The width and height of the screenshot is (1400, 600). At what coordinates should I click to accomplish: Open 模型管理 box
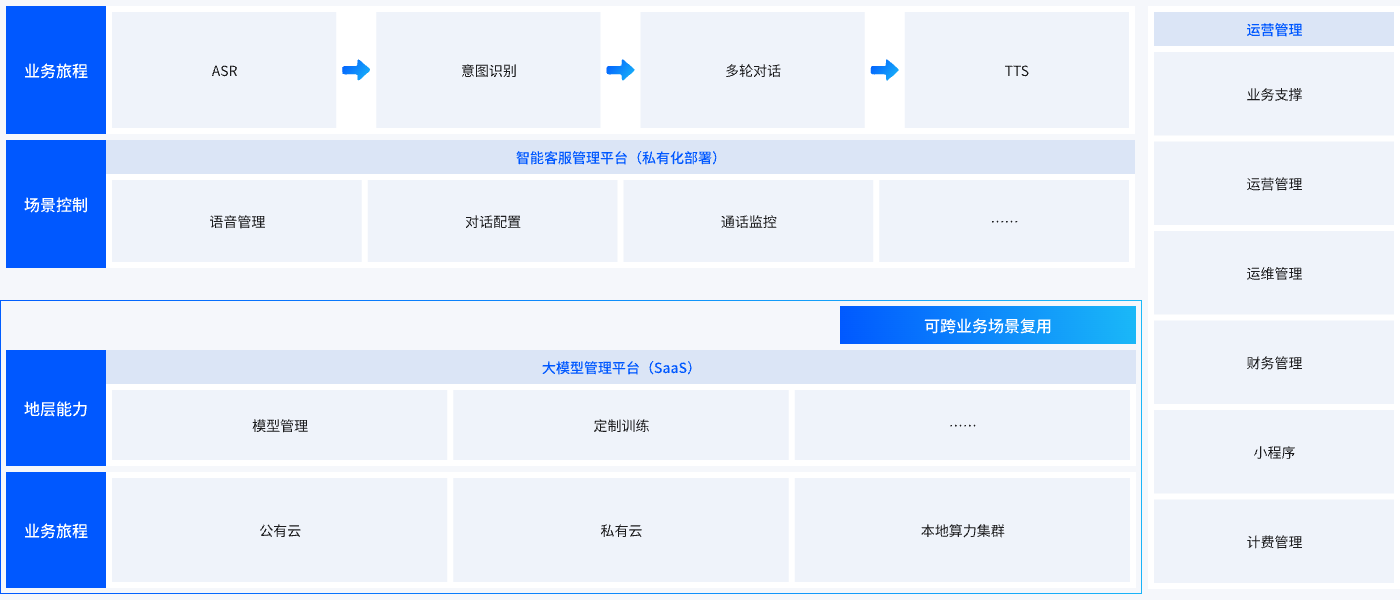280,425
